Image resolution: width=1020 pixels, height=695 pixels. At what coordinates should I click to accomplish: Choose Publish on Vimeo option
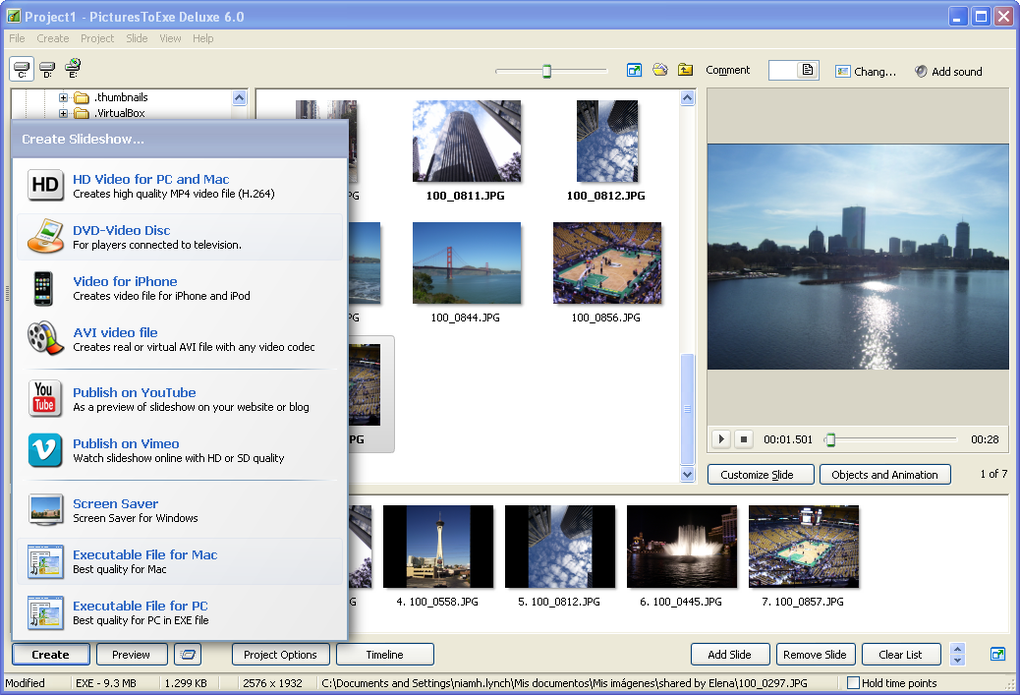pyautogui.click(x=180, y=450)
